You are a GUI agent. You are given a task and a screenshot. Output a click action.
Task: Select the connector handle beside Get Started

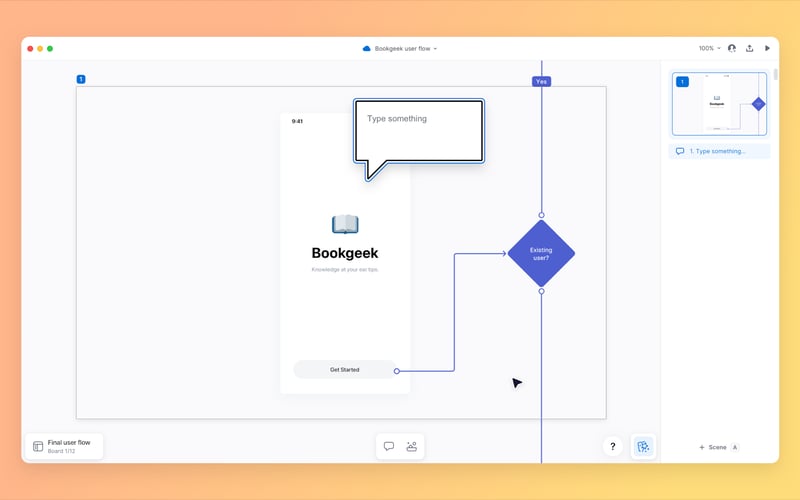point(397,371)
